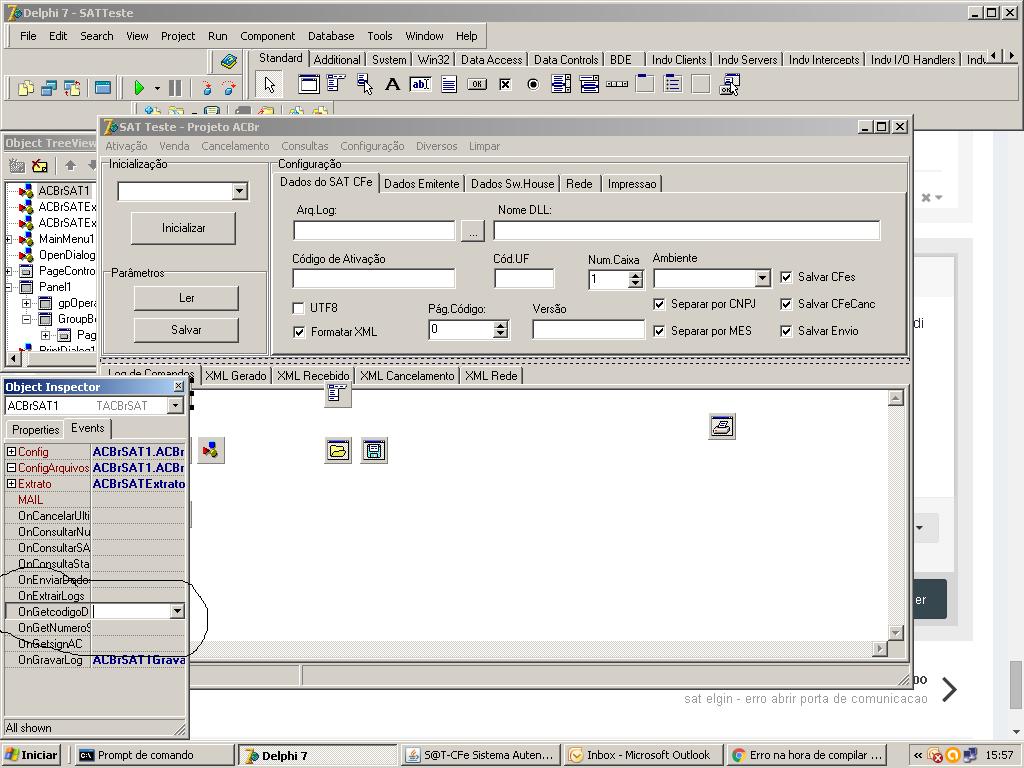Switch to the Properties tab in Object Inspector
The image size is (1024, 768).
(36, 430)
